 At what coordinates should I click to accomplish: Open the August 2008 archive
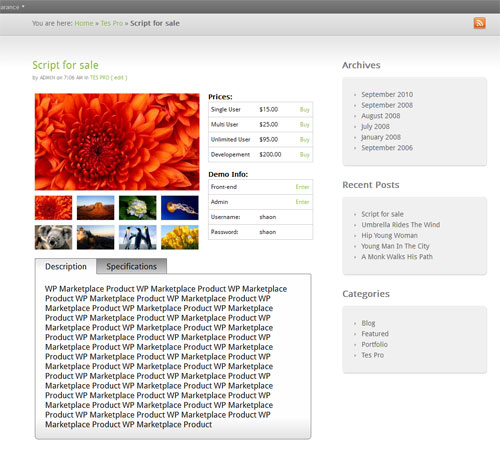click(381, 116)
